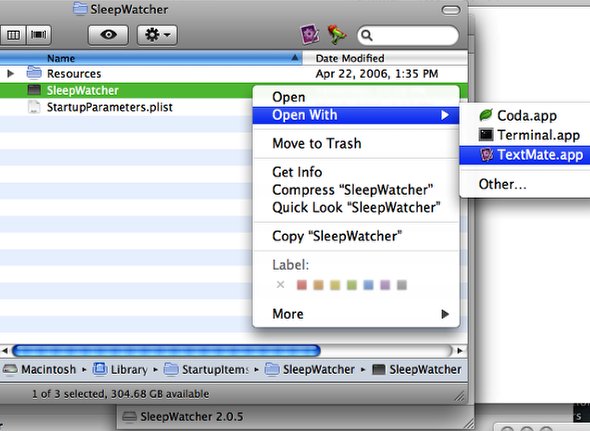The image size is (590, 431).
Task: Click SleepWatcher file in the path bar
Action: [417, 370]
